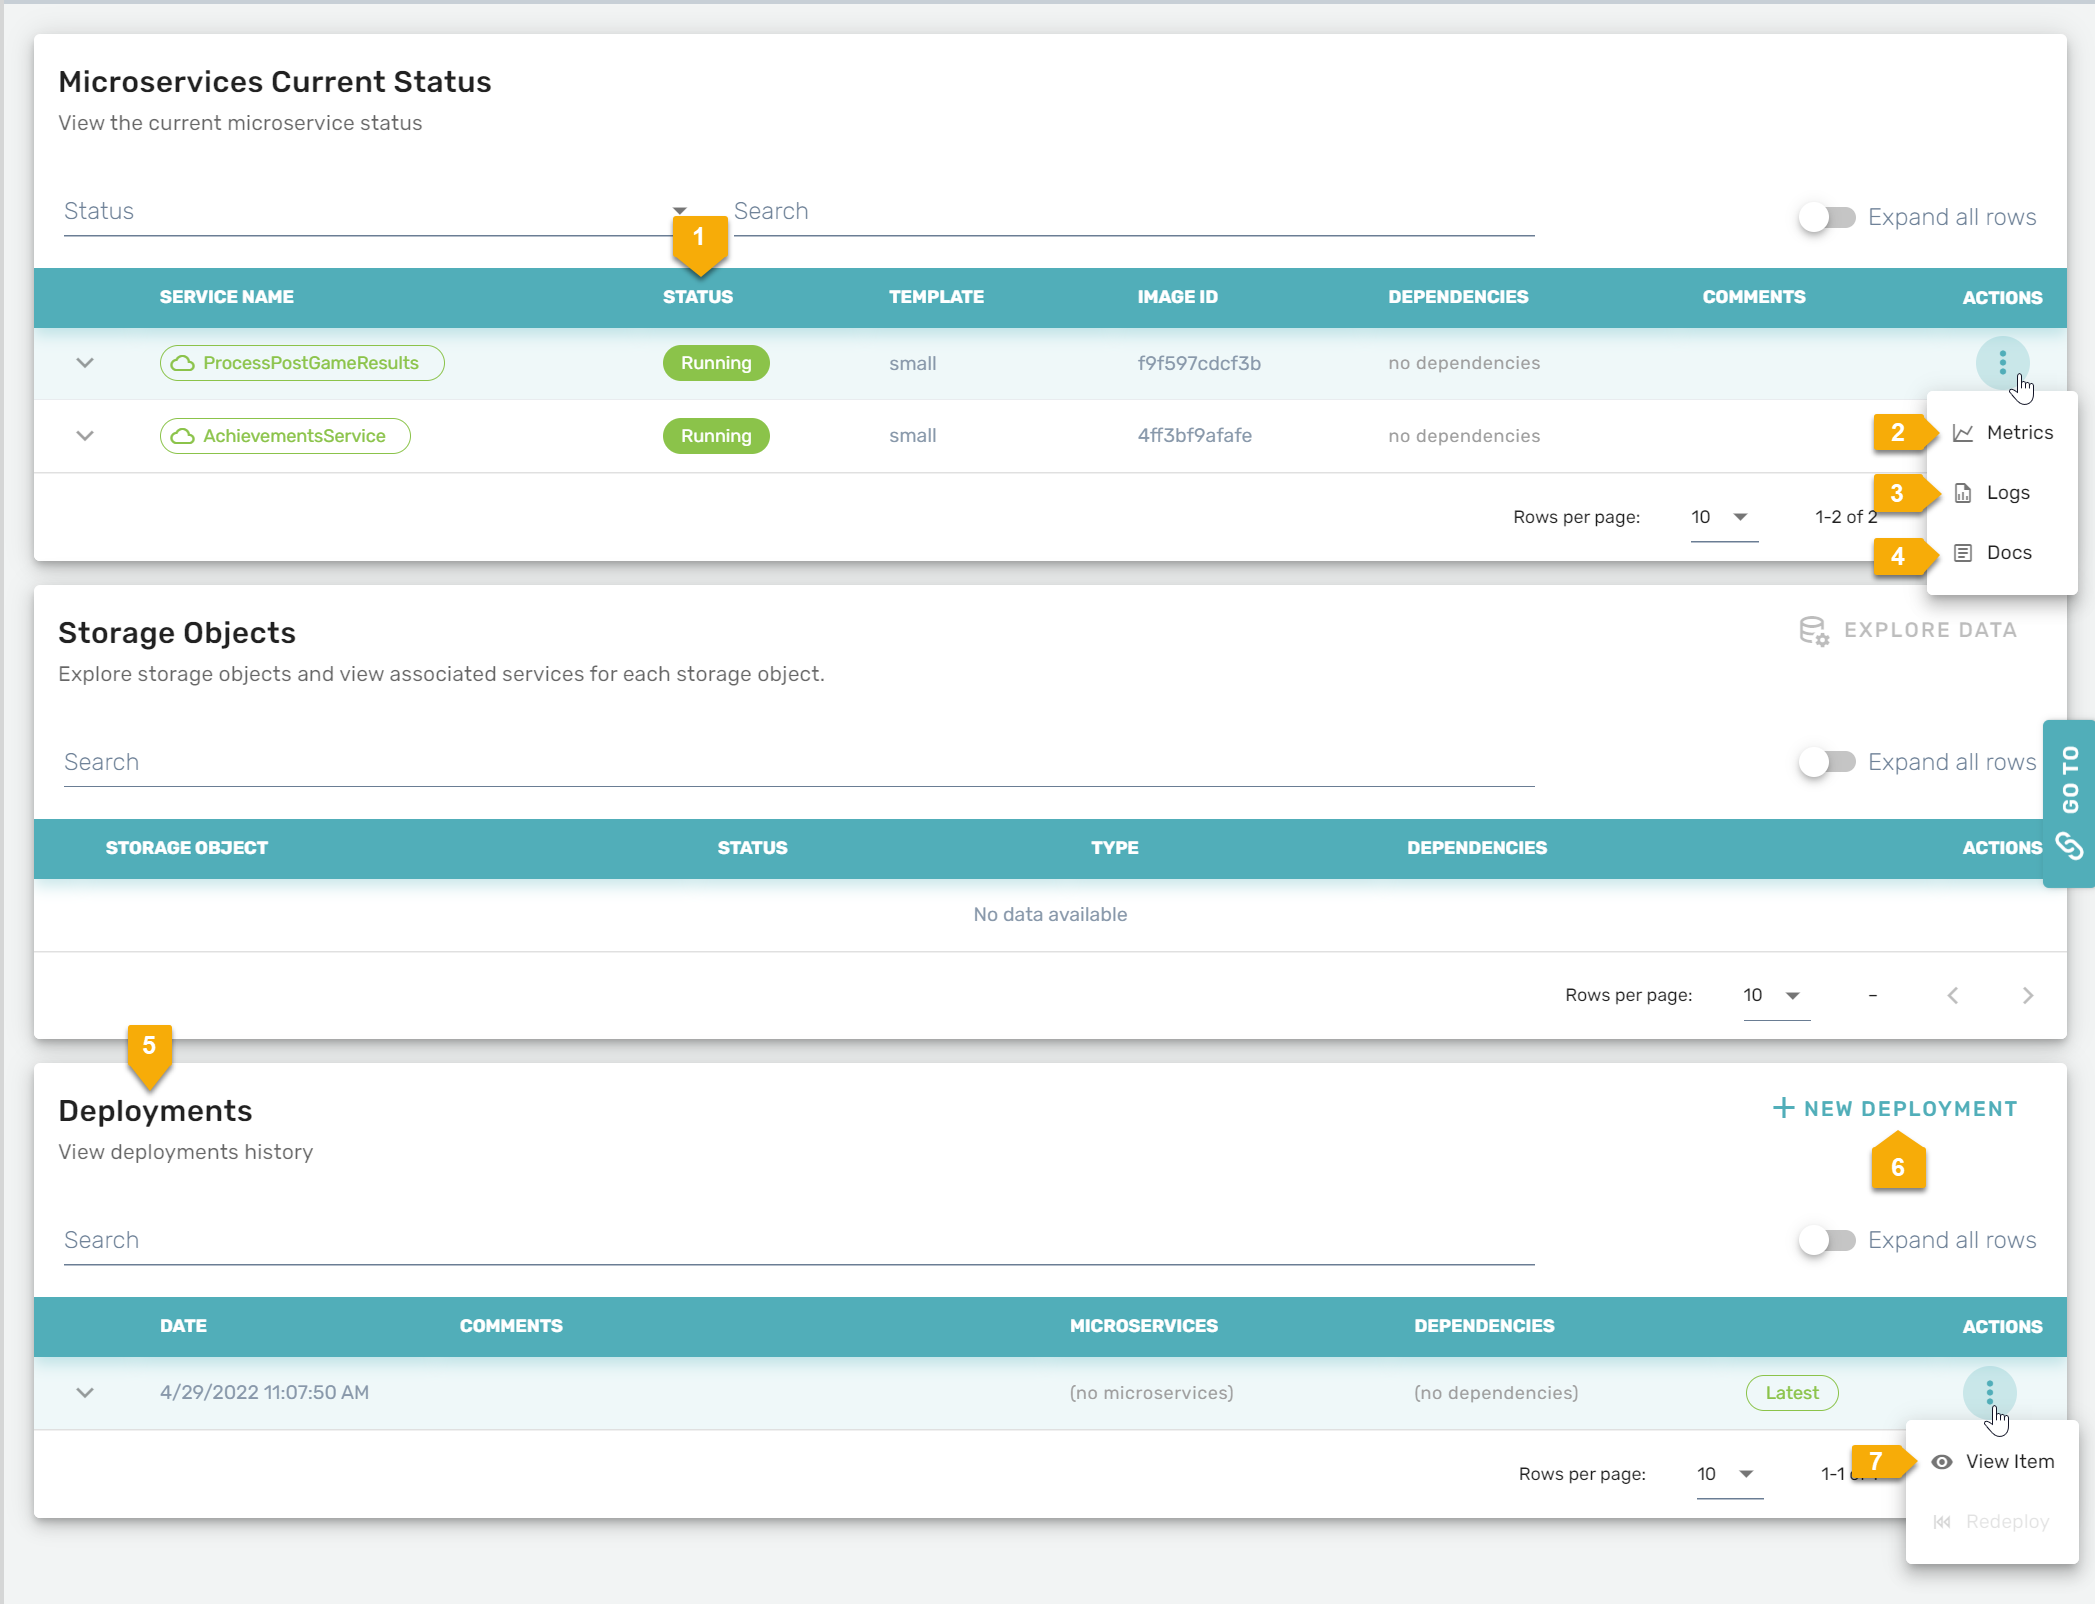Toggle Expand all rows for Storage Objects
Image resolution: width=2095 pixels, height=1604 pixels.
[x=1827, y=762]
